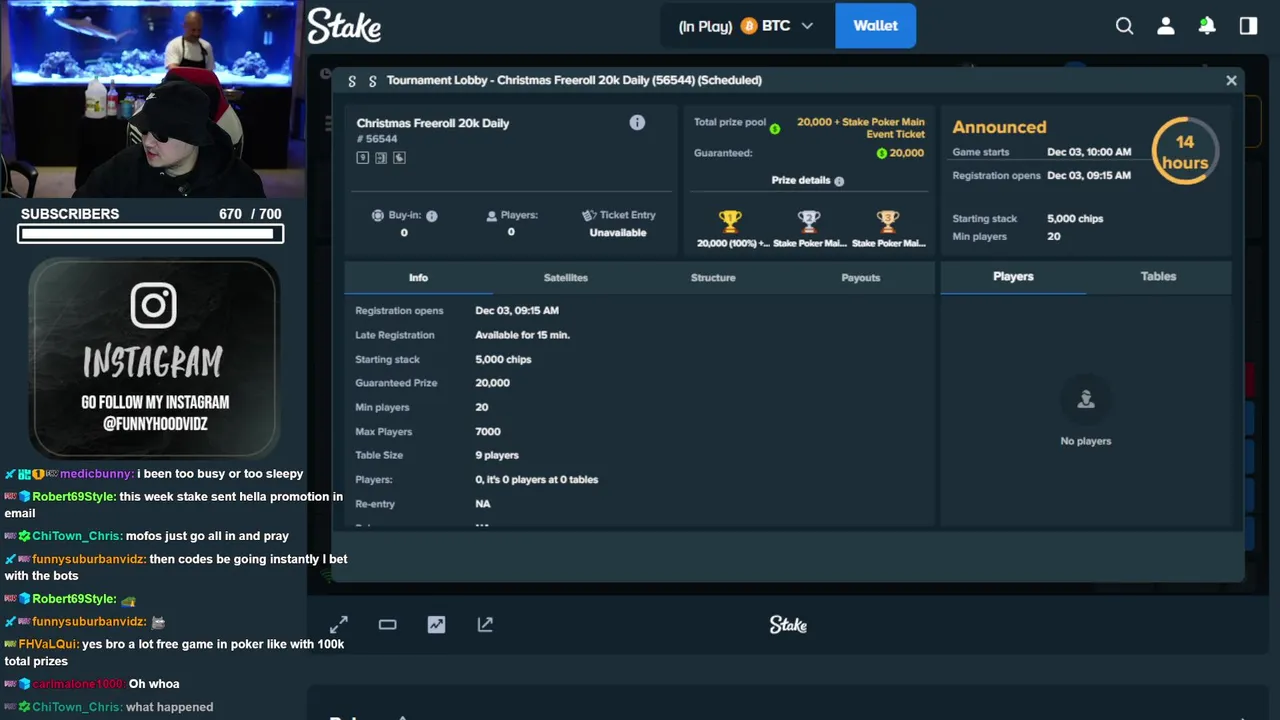Click the (In Play) balance label

705,26
